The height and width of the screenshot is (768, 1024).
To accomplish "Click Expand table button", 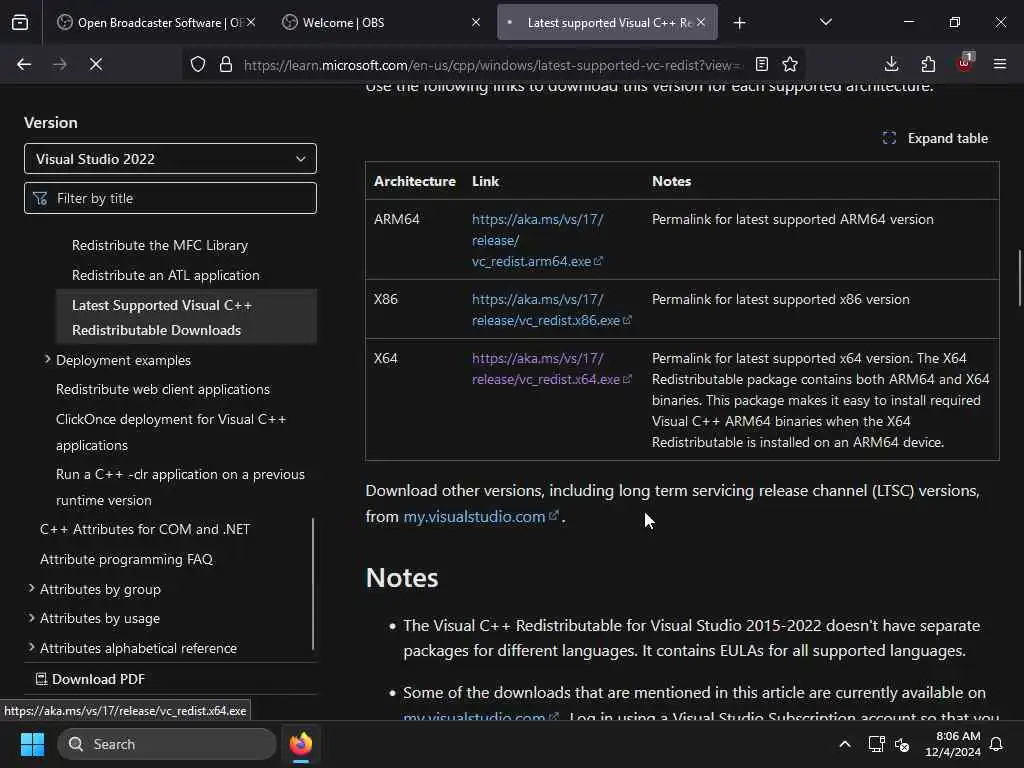I will tap(935, 138).
